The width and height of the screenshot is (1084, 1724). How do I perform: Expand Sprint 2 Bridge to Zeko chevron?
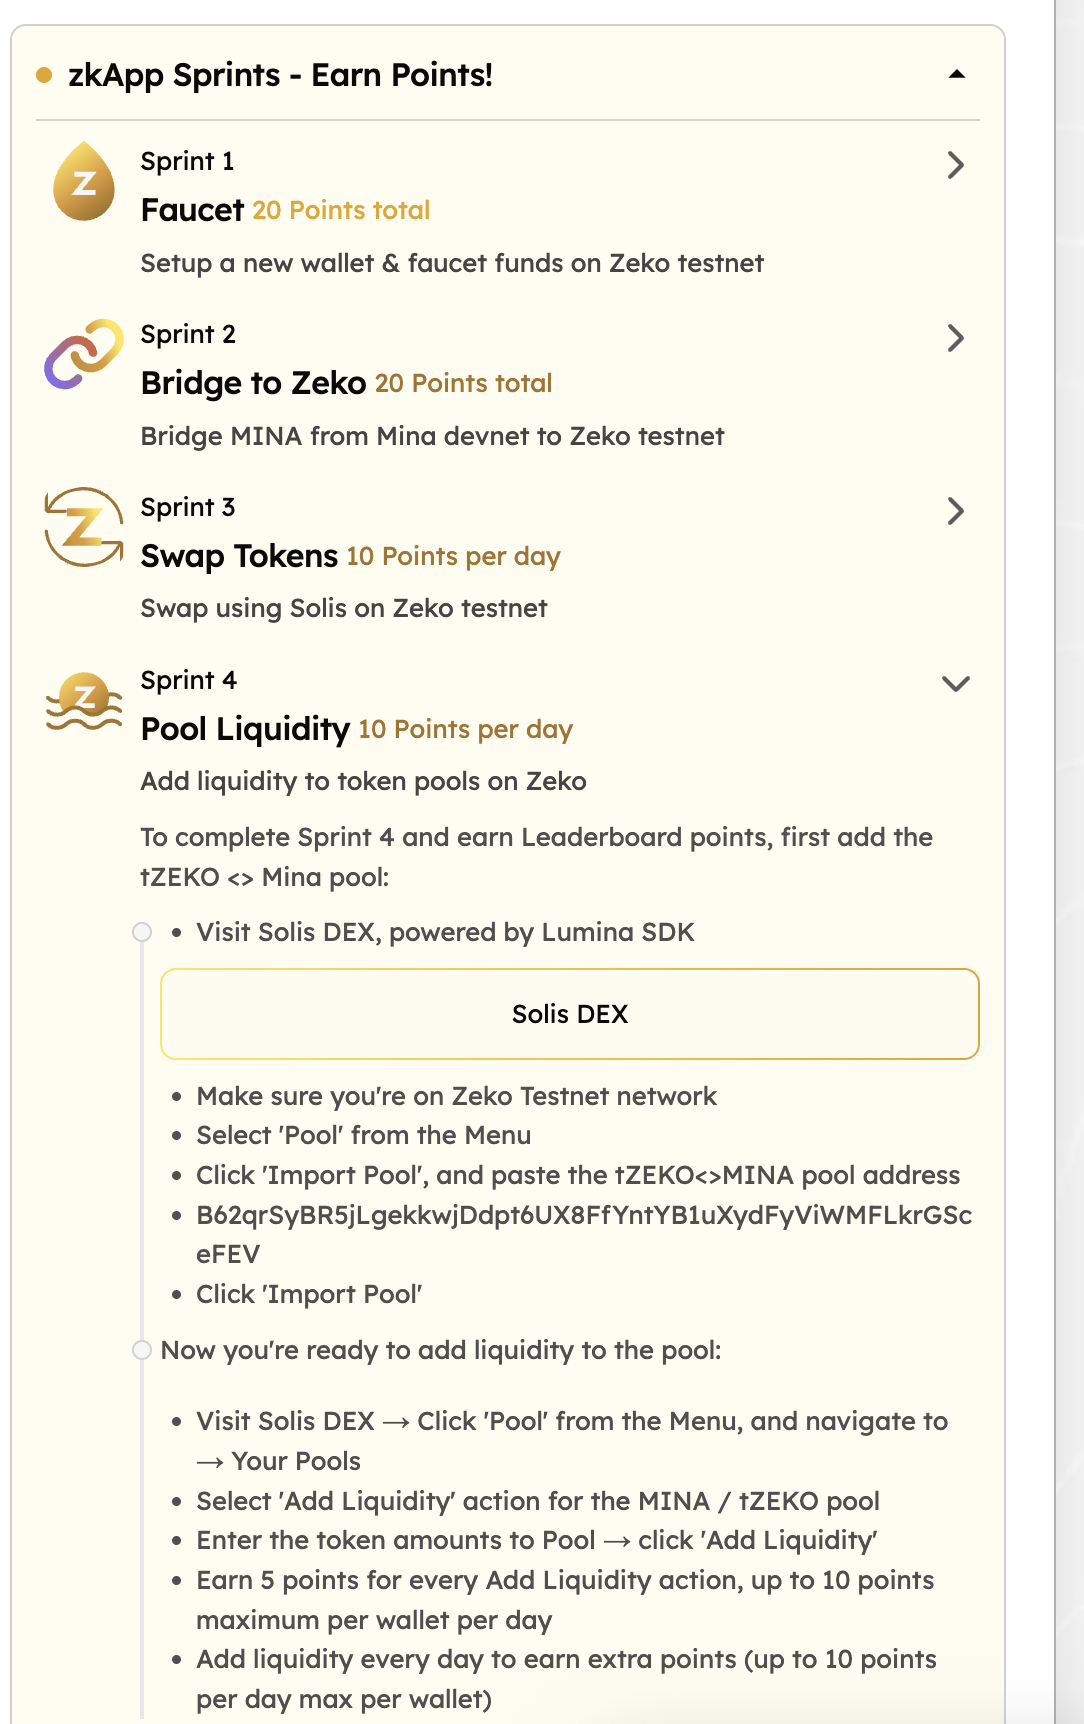pos(955,338)
